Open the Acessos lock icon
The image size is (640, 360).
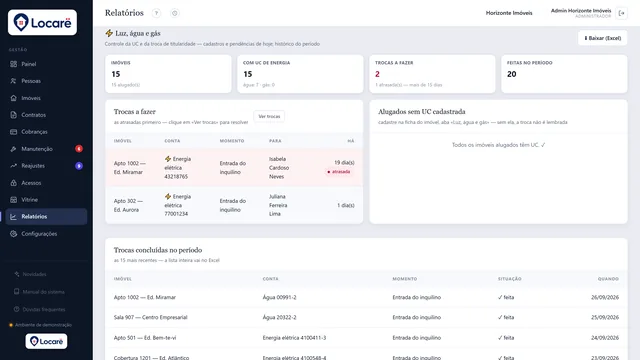click(x=13, y=183)
